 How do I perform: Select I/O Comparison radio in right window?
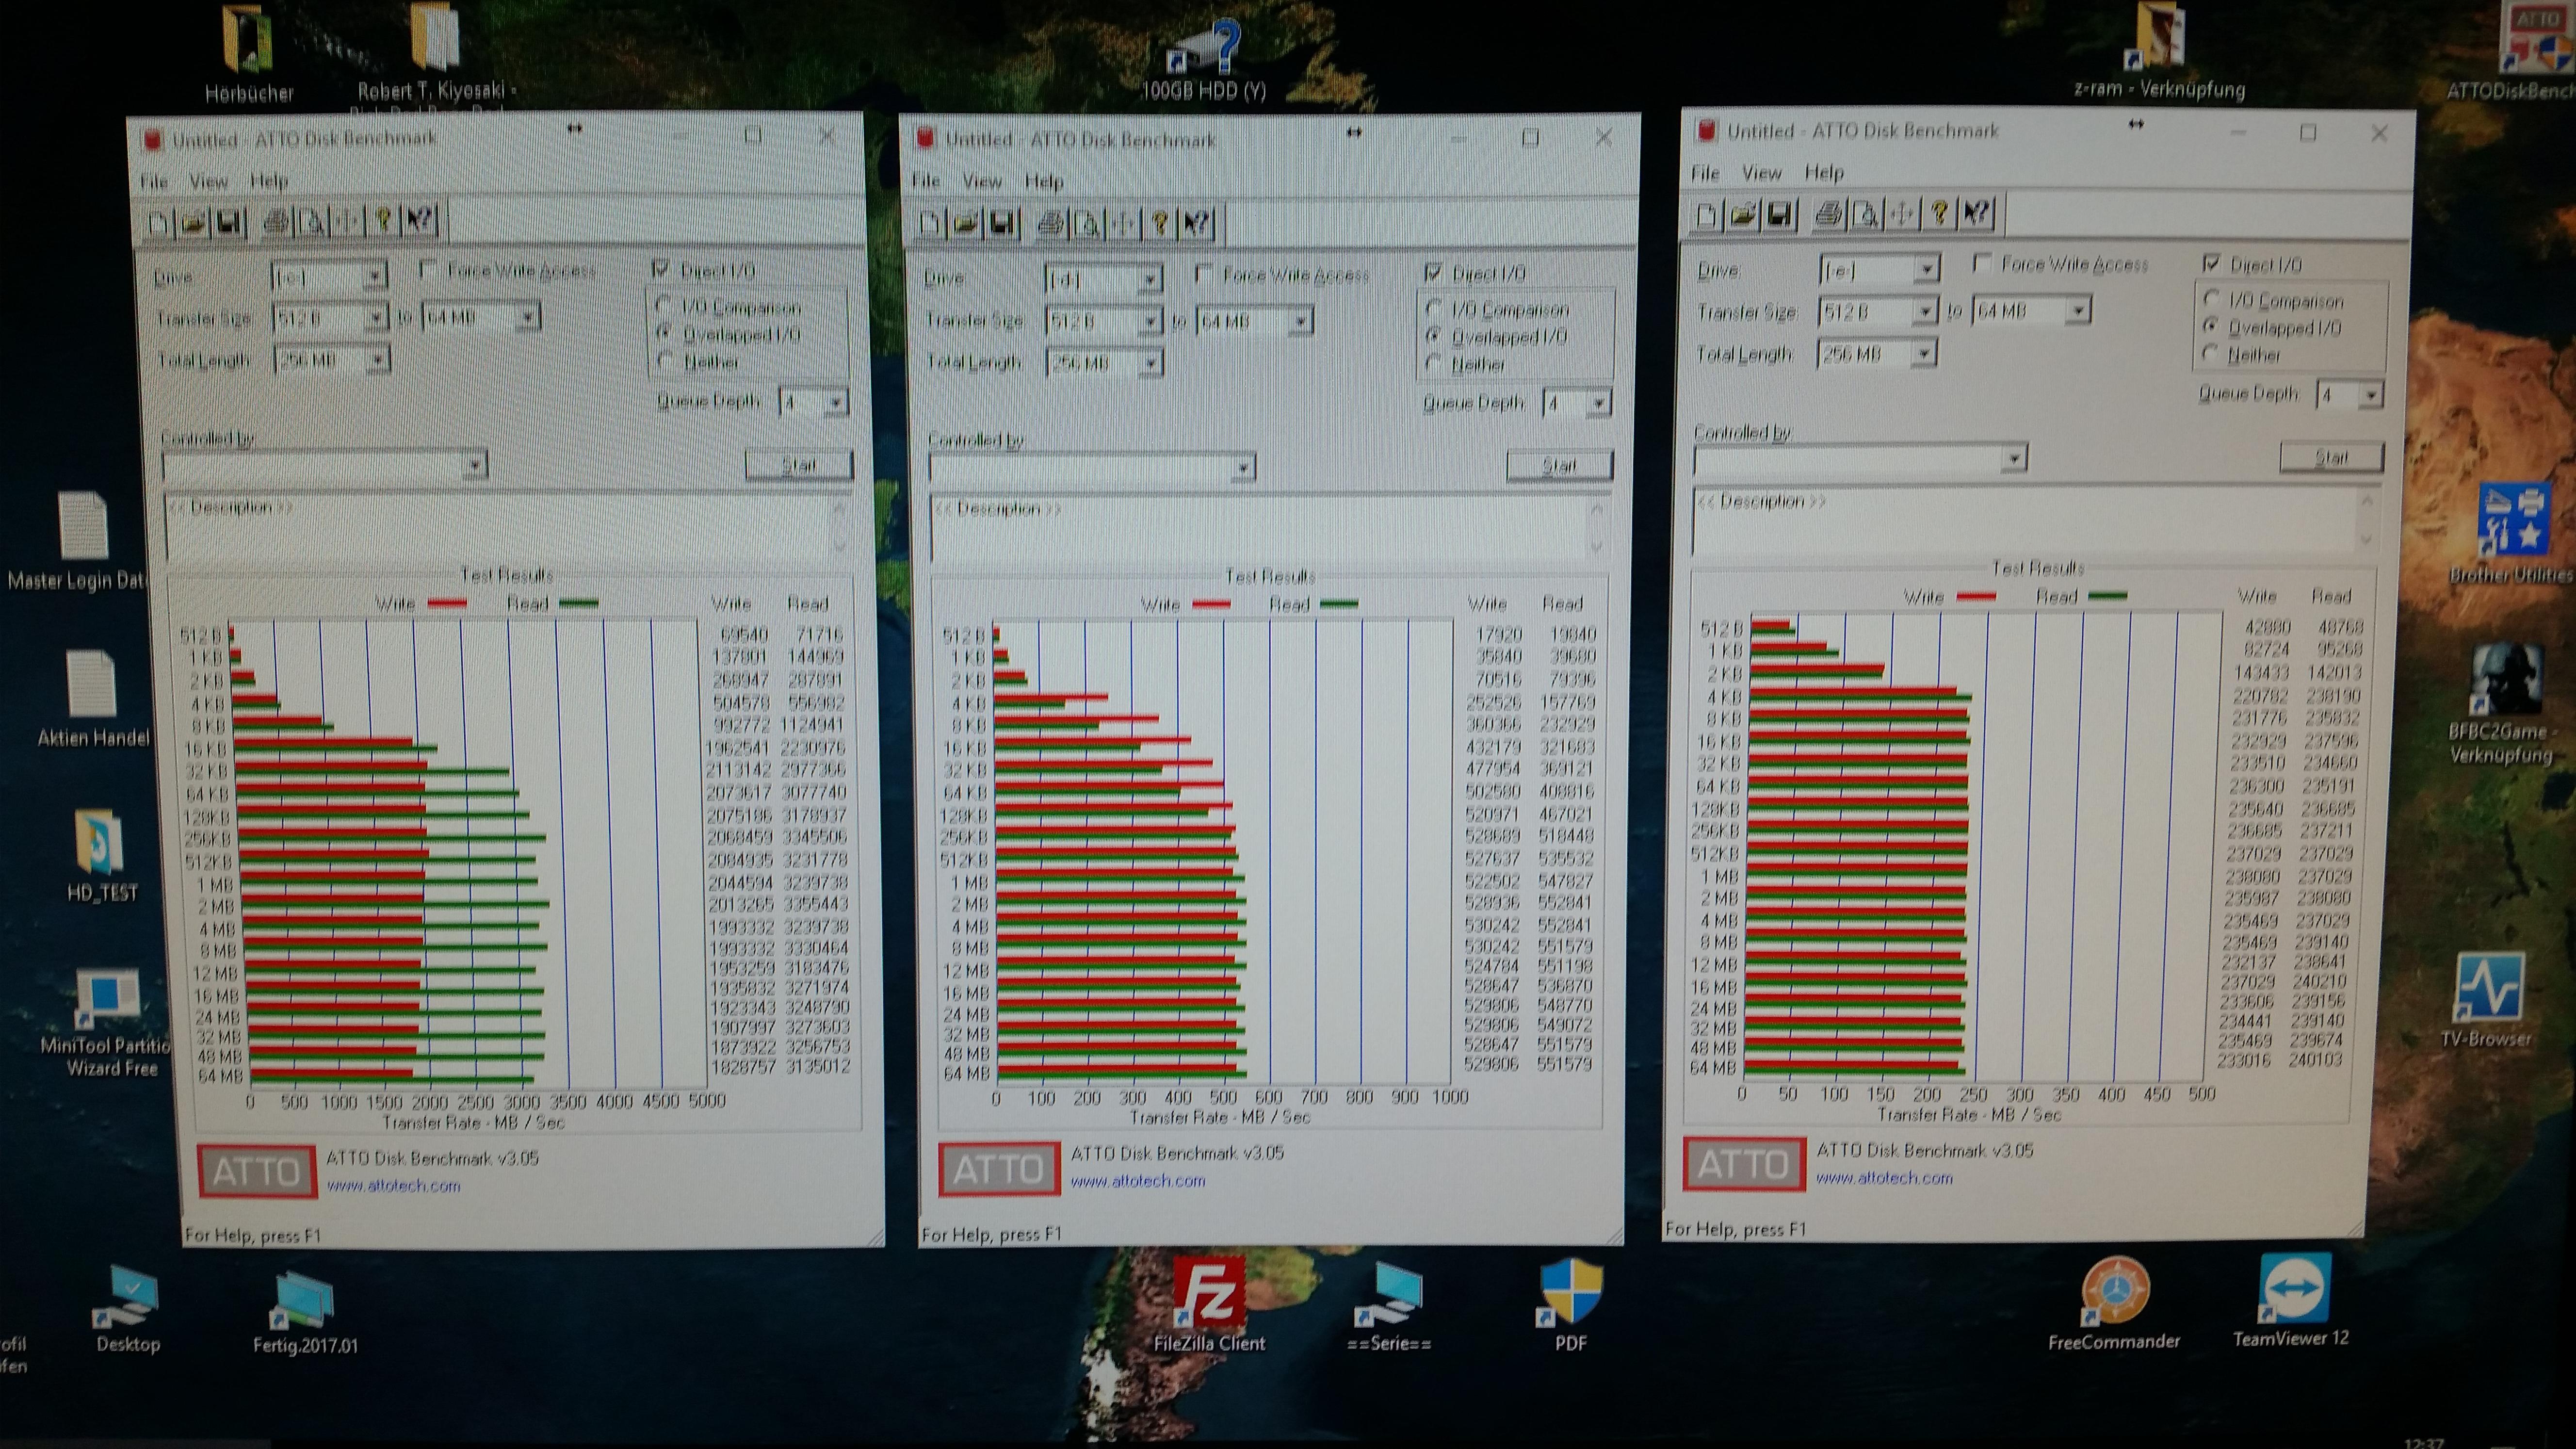tap(2211, 299)
